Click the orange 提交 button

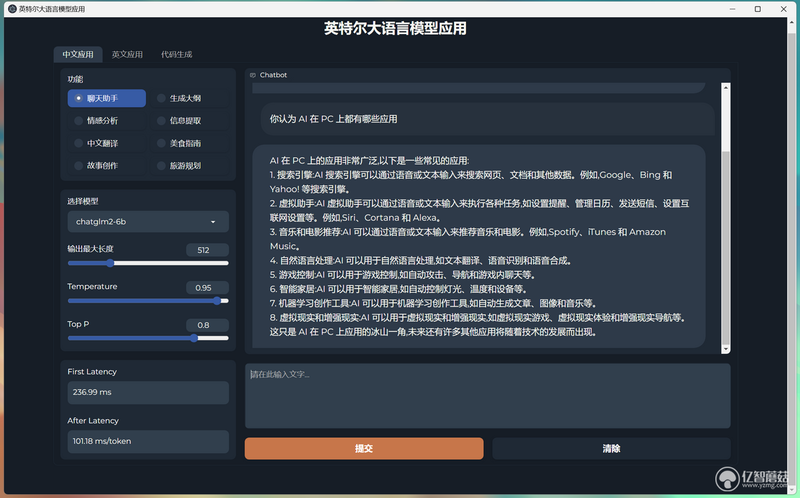[364, 449]
